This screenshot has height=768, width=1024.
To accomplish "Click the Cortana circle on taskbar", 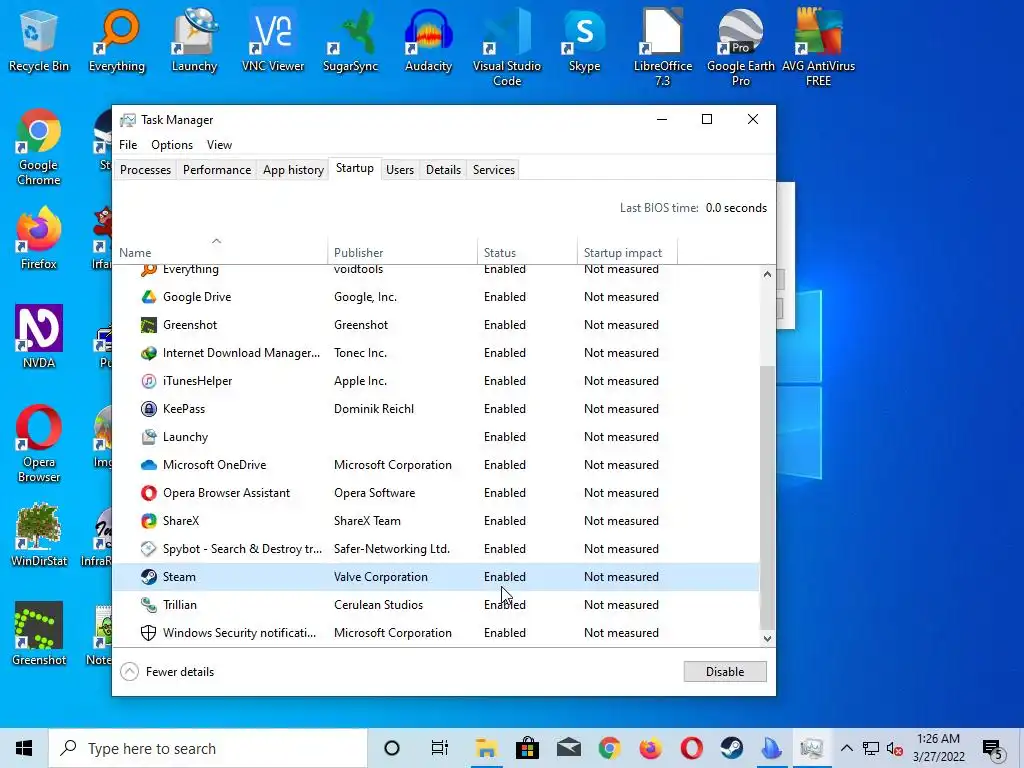I will coord(392,748).
